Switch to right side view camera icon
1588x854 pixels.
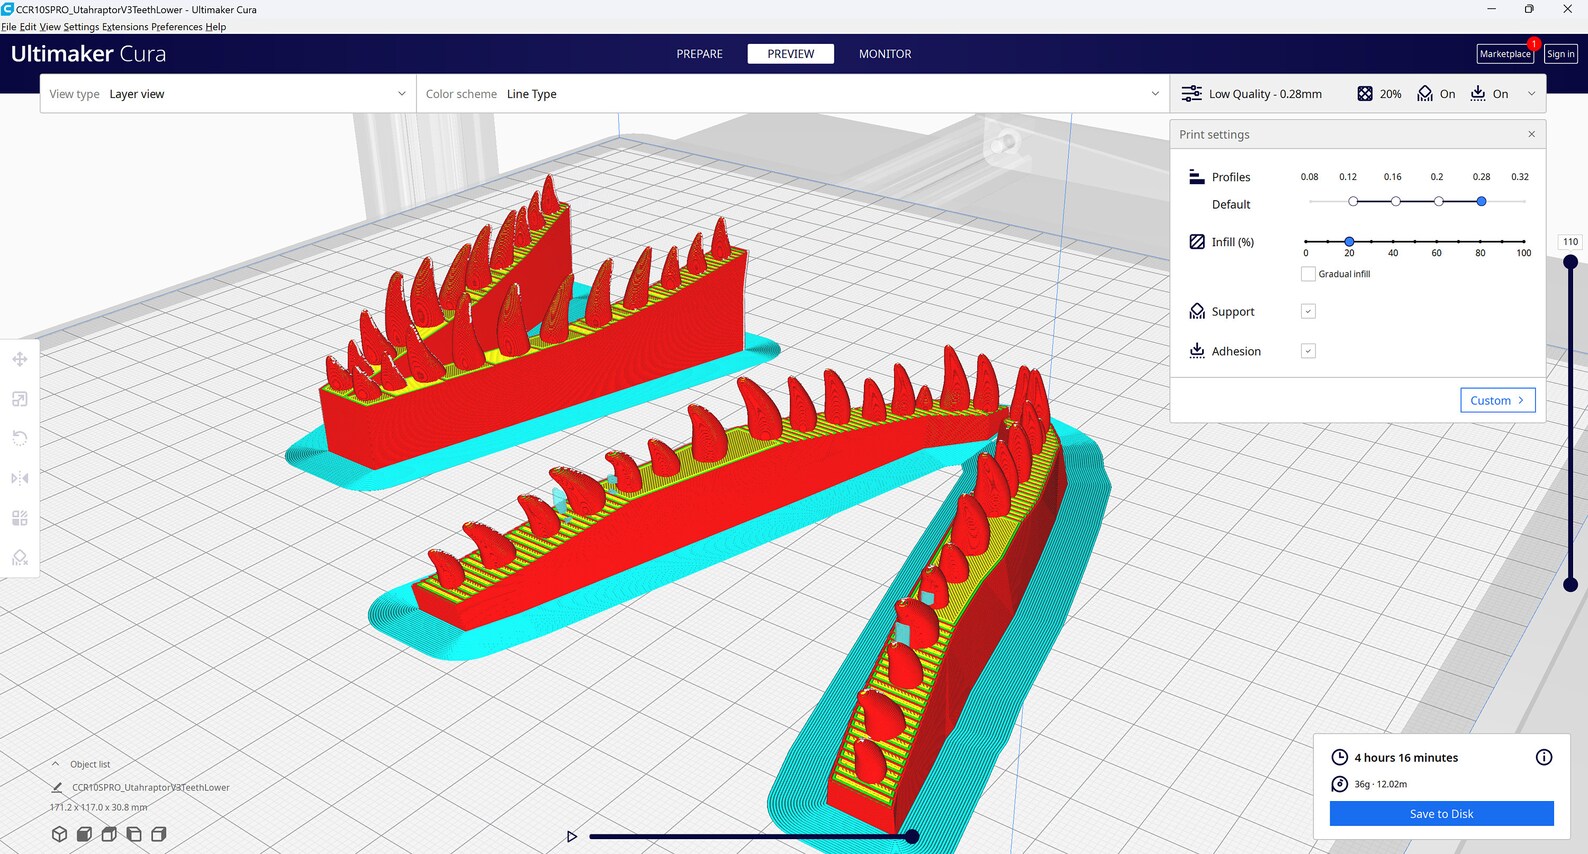coord(159,834)
